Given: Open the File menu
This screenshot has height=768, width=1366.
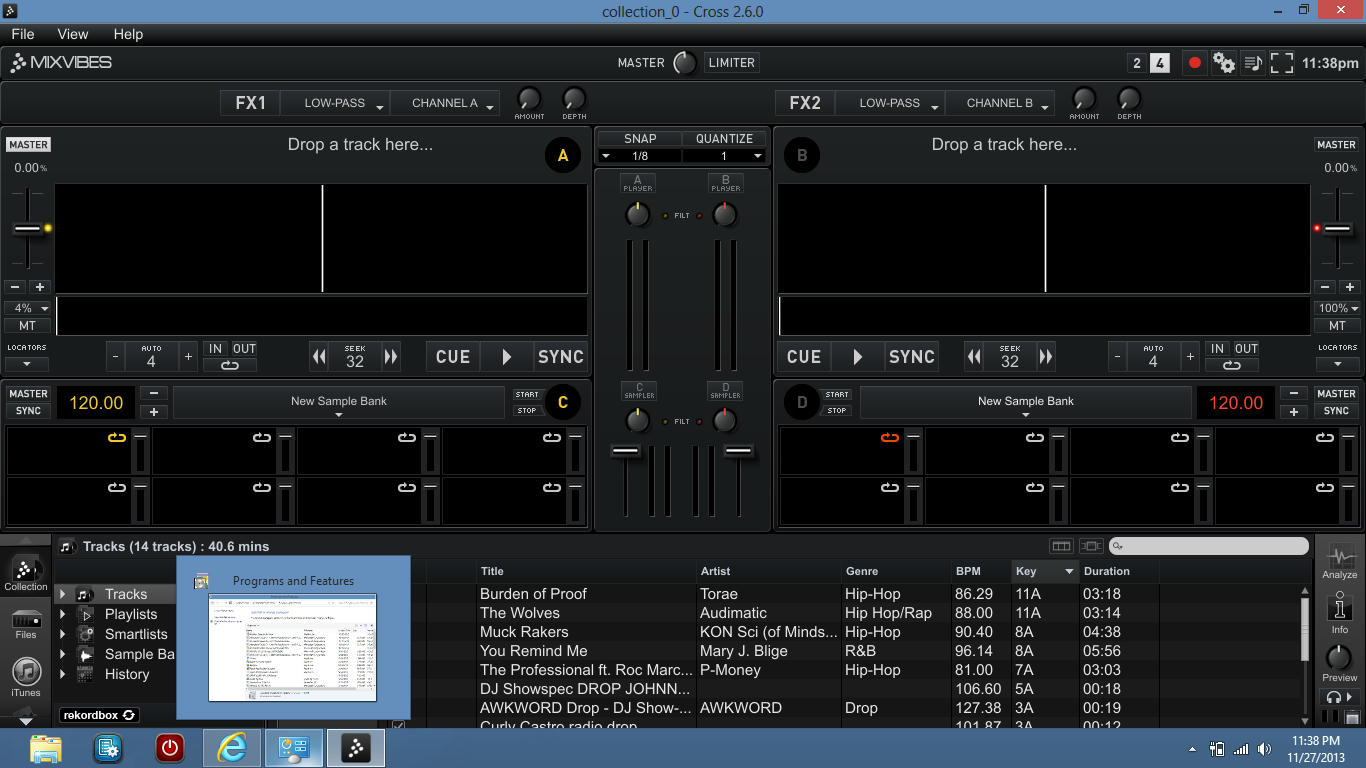Looking at the screenshot, I should [22, 34].
